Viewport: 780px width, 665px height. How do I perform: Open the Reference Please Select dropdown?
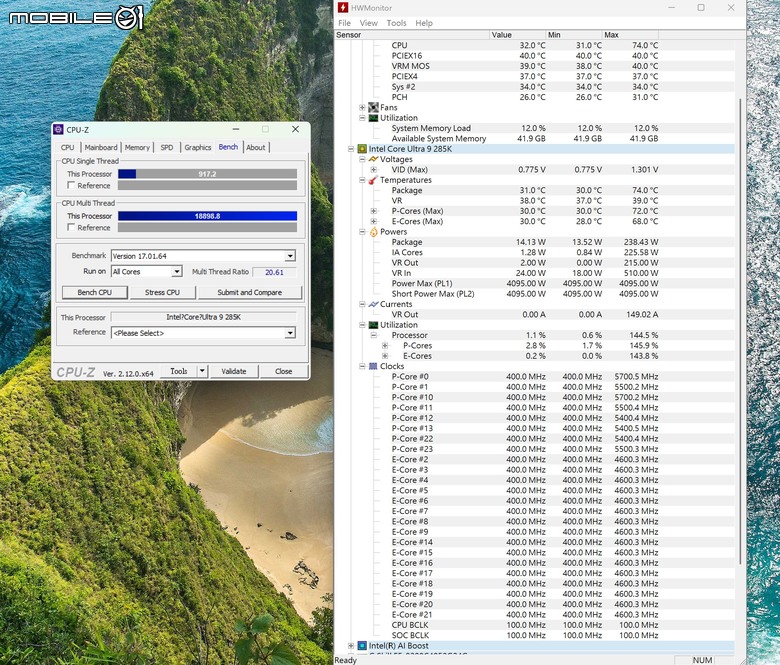[290, 333]
